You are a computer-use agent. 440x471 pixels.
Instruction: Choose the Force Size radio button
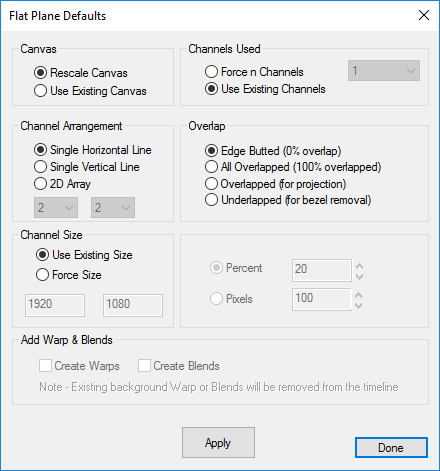[x=68, y=275]
